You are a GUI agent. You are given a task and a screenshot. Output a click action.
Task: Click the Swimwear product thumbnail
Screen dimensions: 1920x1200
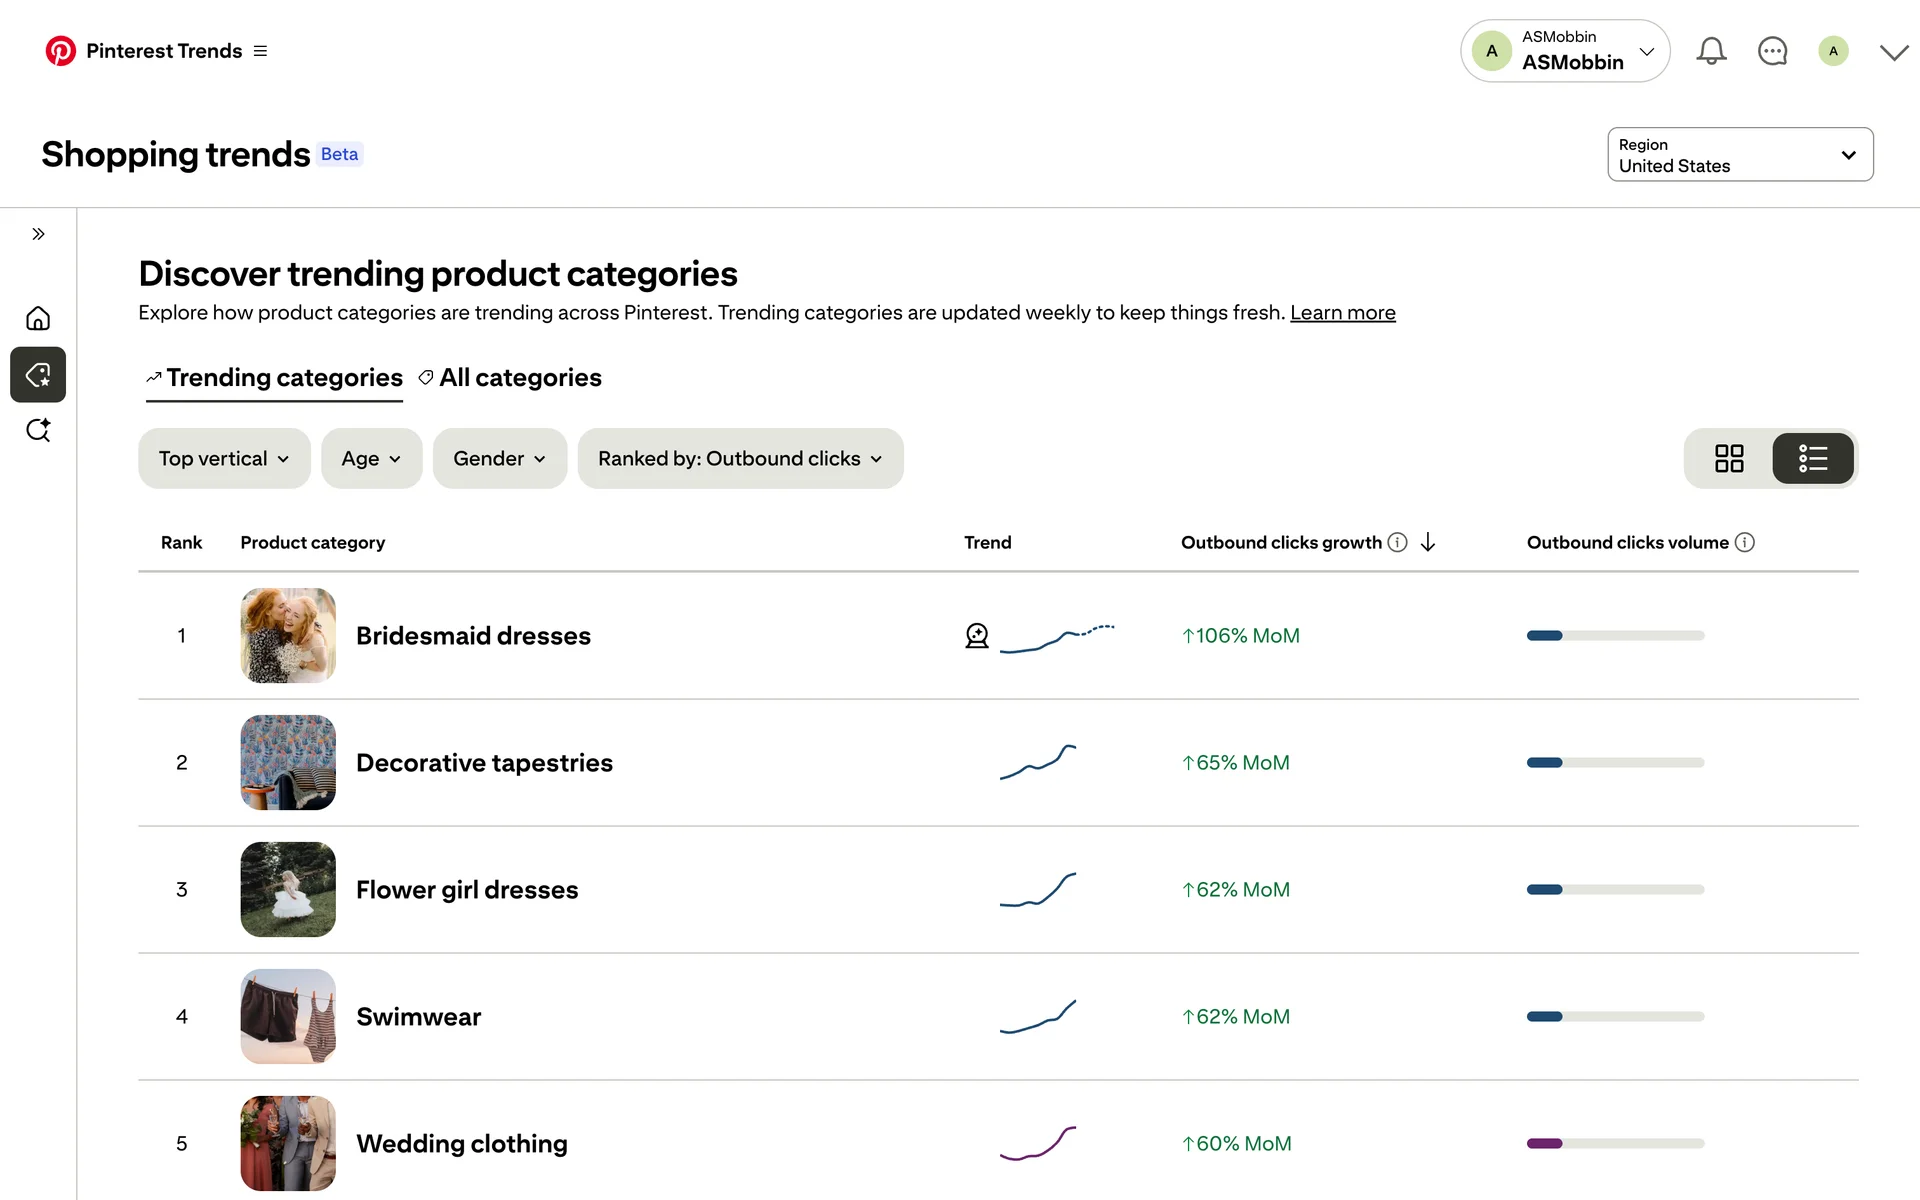[x=288, y=1016]
